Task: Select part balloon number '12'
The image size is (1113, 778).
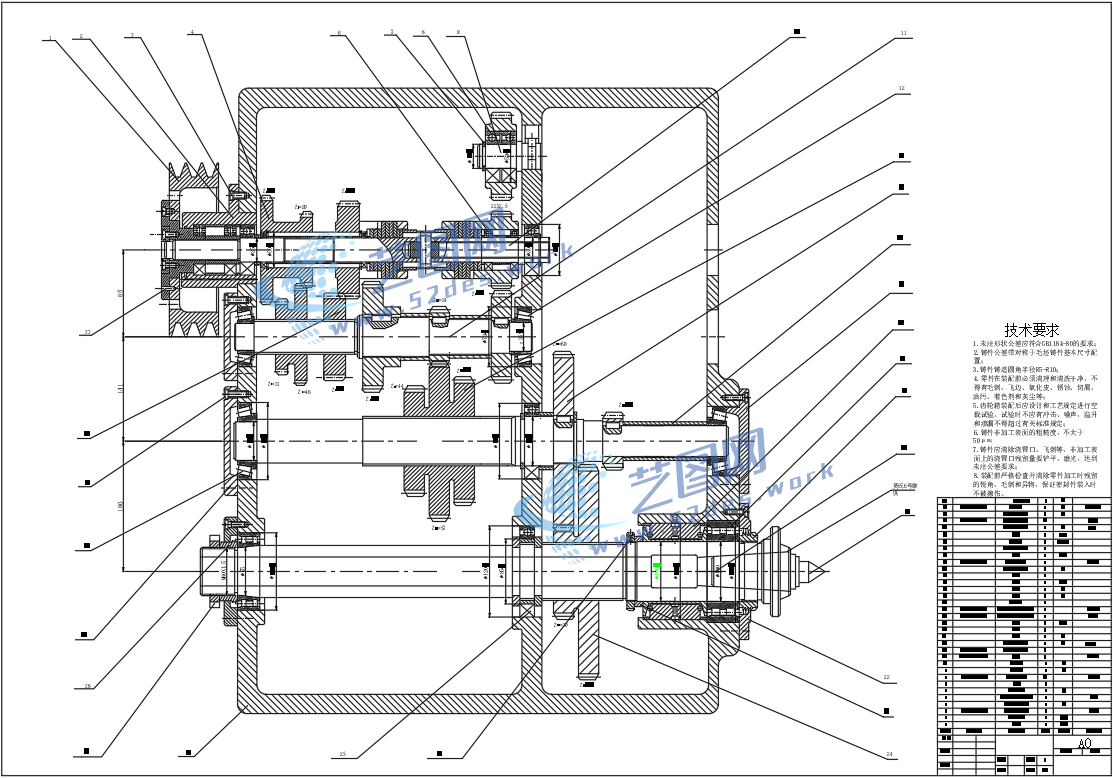Action: point(901,89)
